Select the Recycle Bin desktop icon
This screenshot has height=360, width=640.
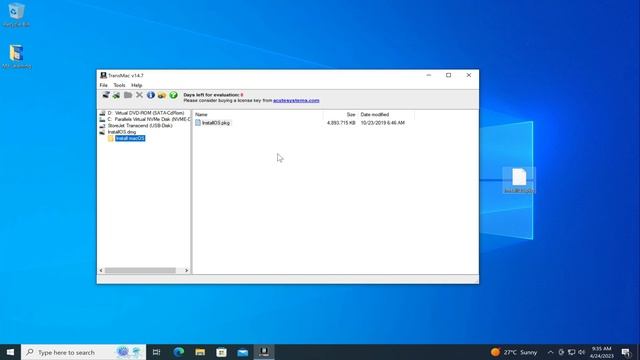(16, 16)
